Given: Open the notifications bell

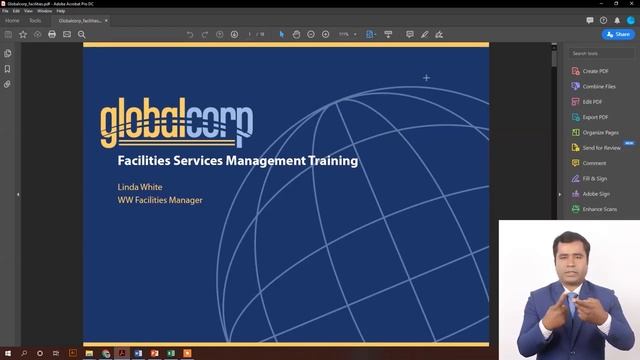Looking at the screenshot, I should (x=617, y=20).
